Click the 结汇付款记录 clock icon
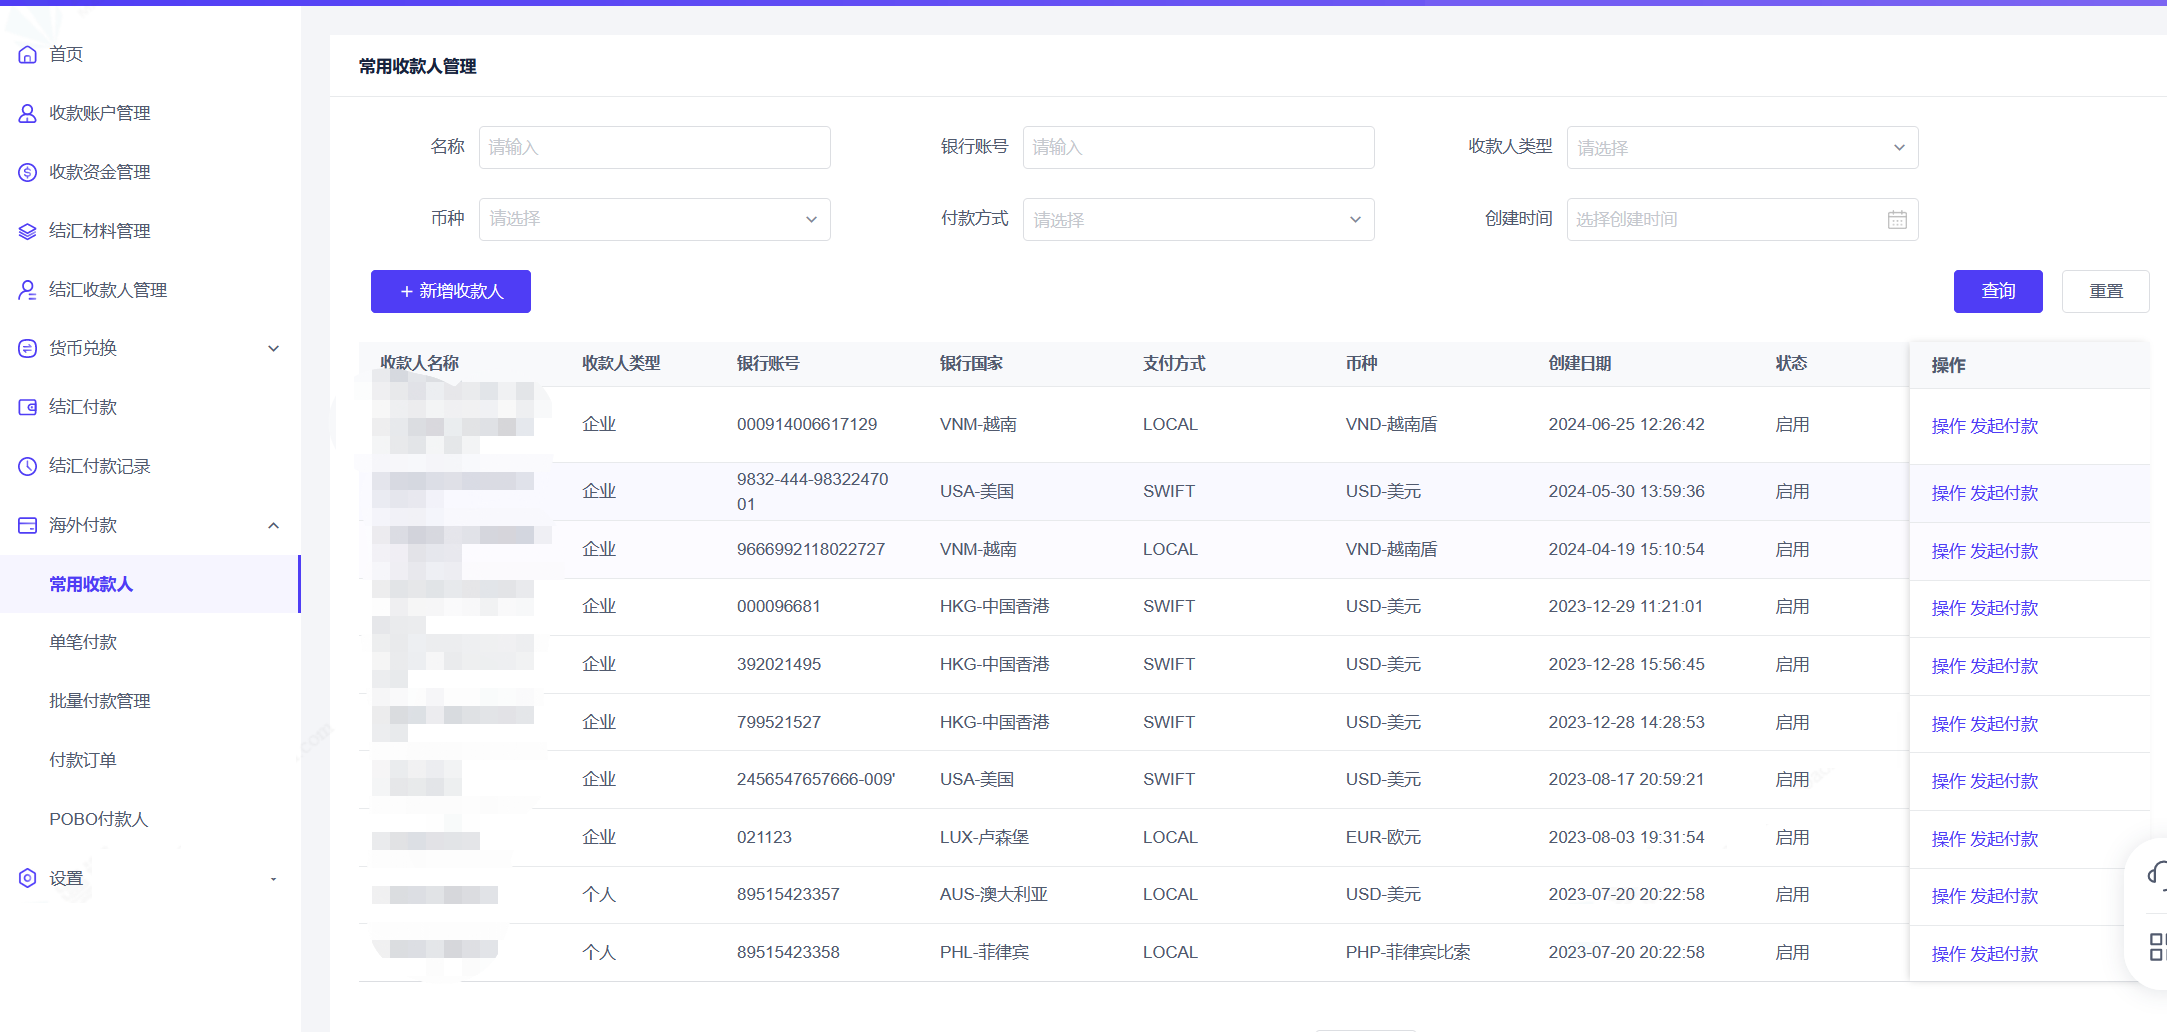Screen dimensions: 2167x1032 28,466
